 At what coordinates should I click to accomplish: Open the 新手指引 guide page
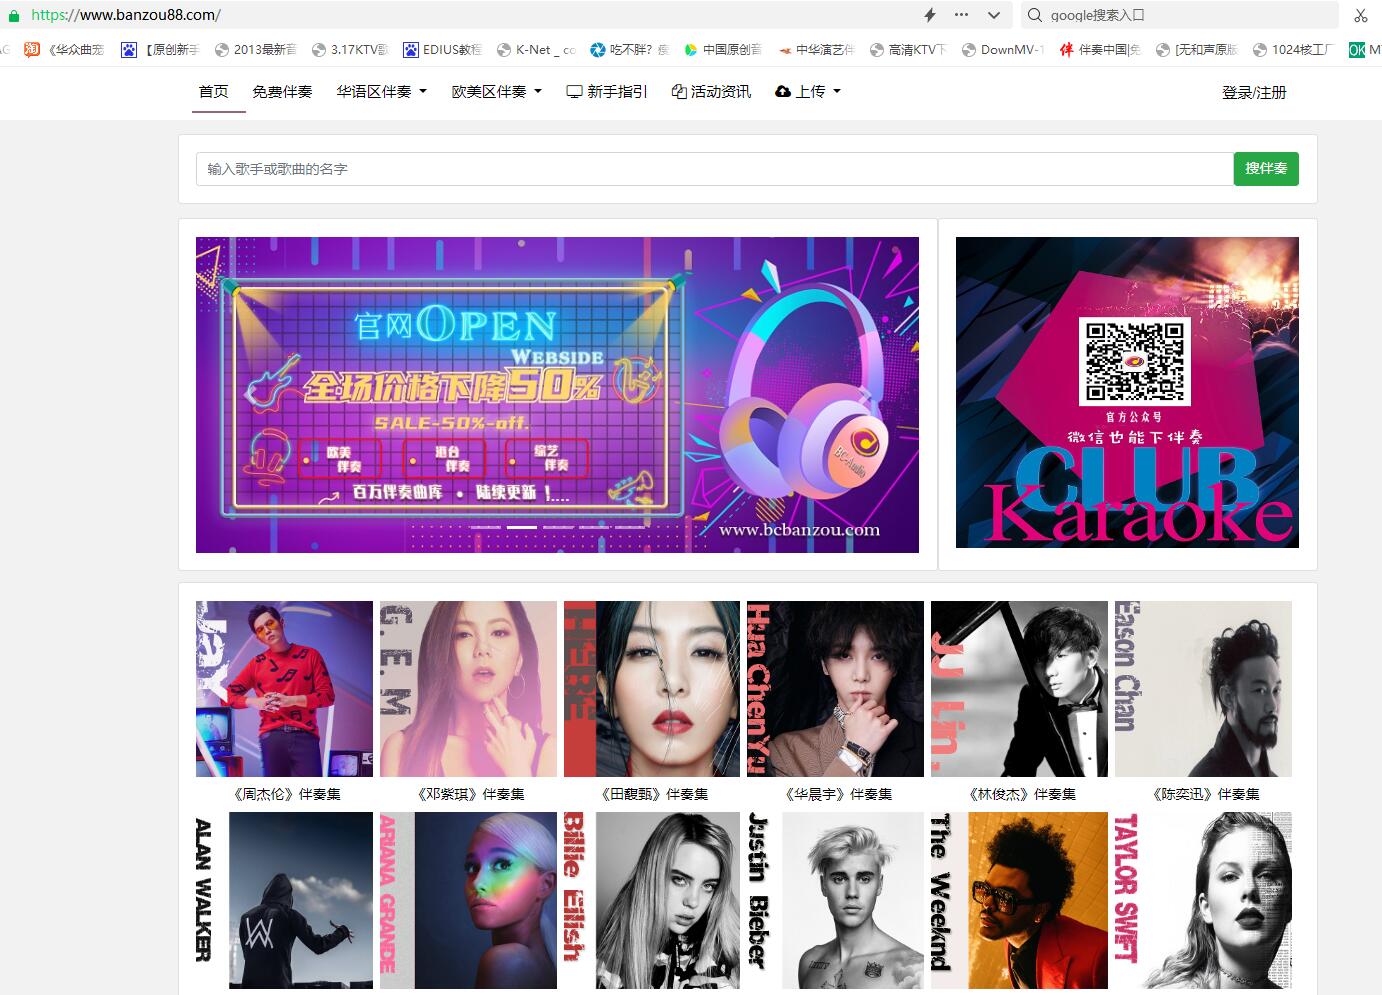607,92
